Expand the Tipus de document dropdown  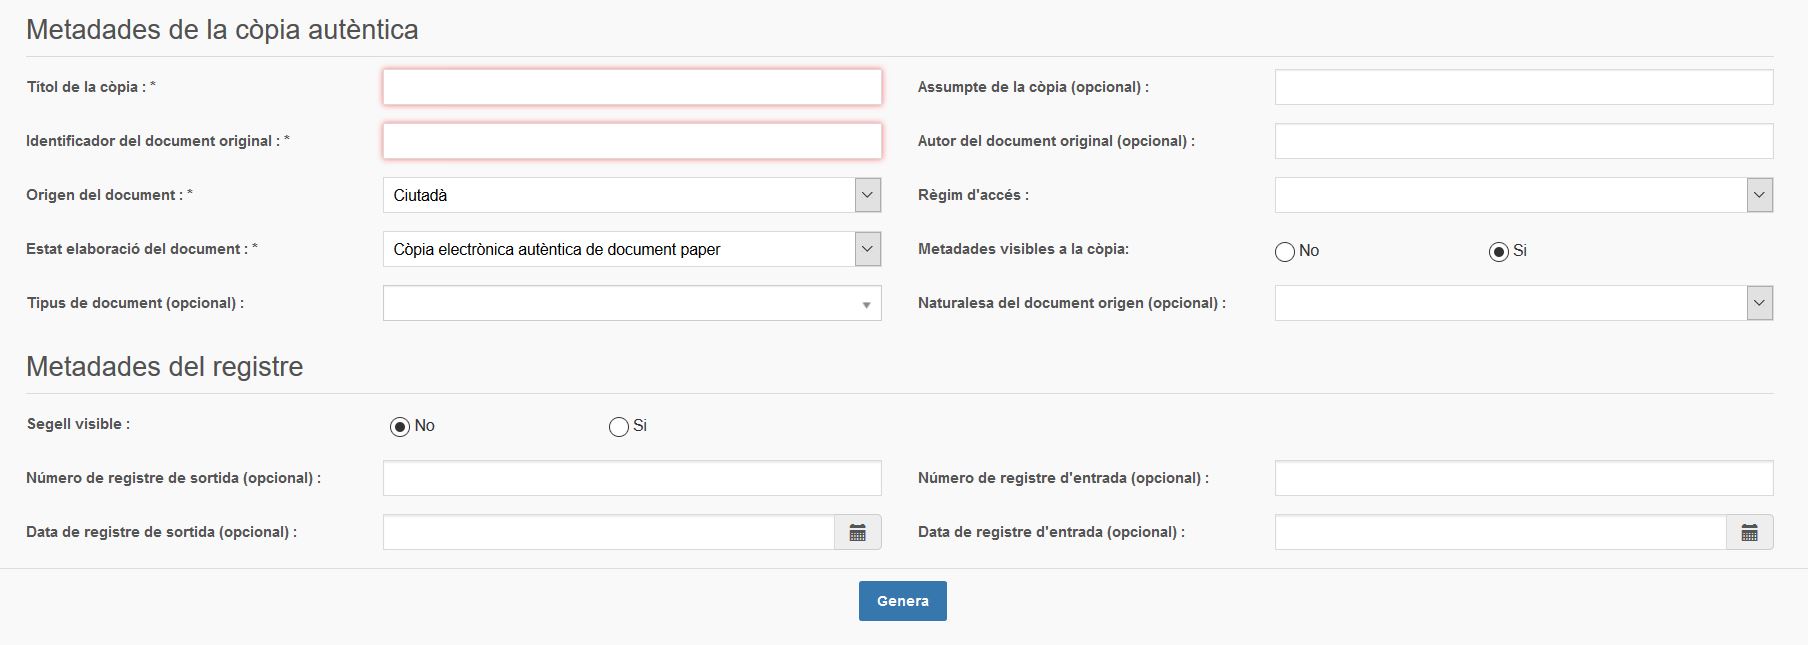click(866, 304)
